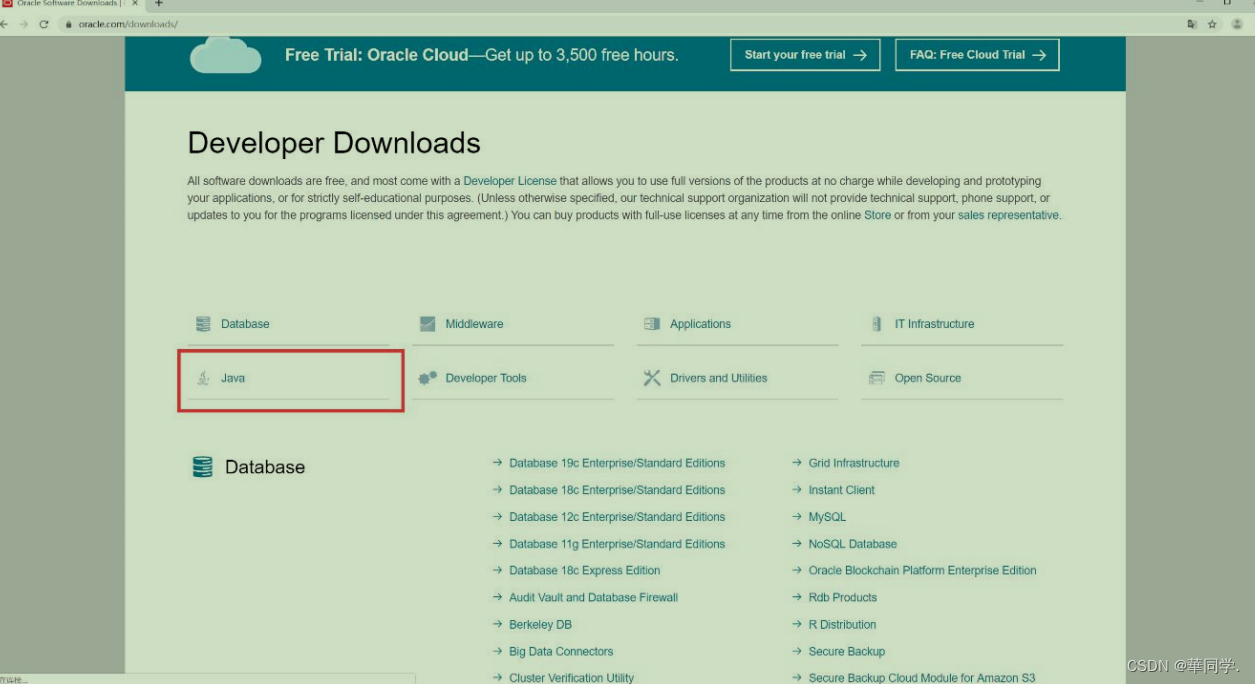This screenshot has width=1255, height=684.
Task: Click the large Database section icon
Action: pos(203,467)
